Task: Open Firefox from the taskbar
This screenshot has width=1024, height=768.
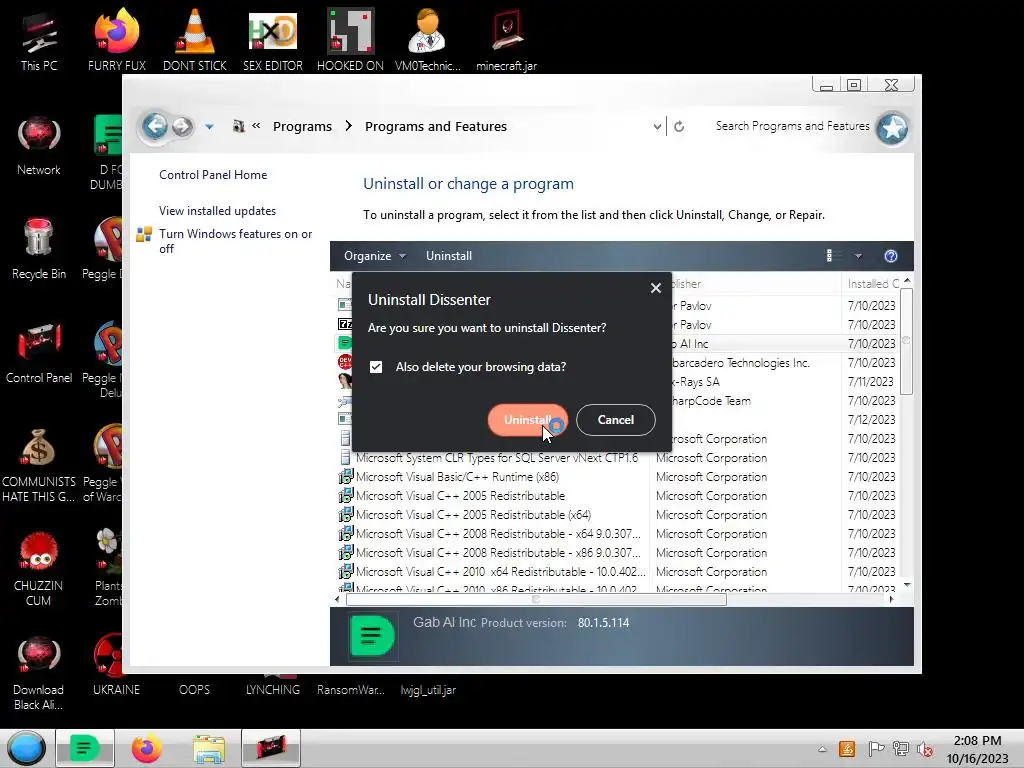Action: click(146, 748)
